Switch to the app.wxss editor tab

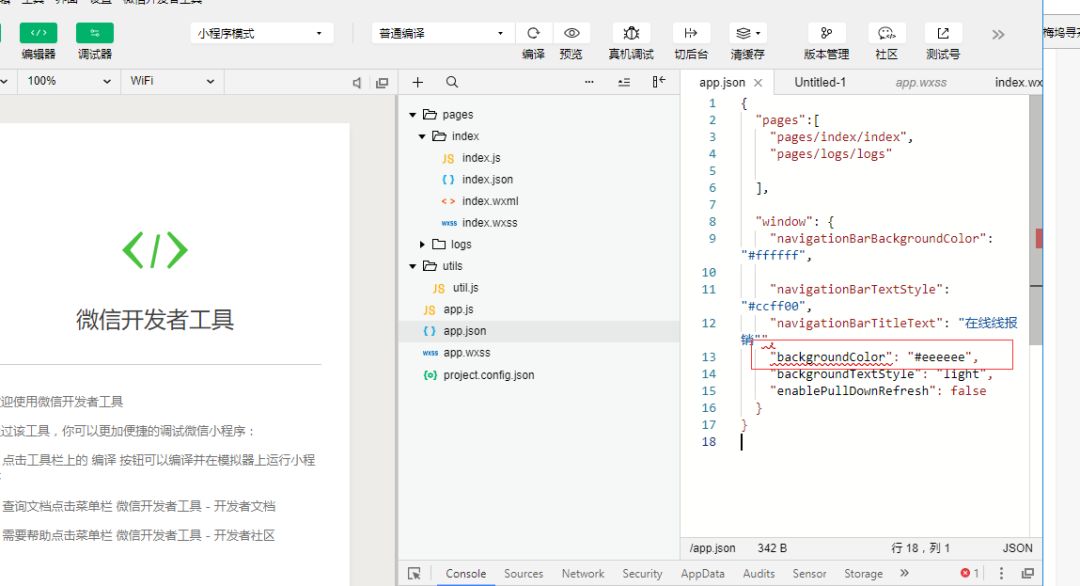[921, 83]
